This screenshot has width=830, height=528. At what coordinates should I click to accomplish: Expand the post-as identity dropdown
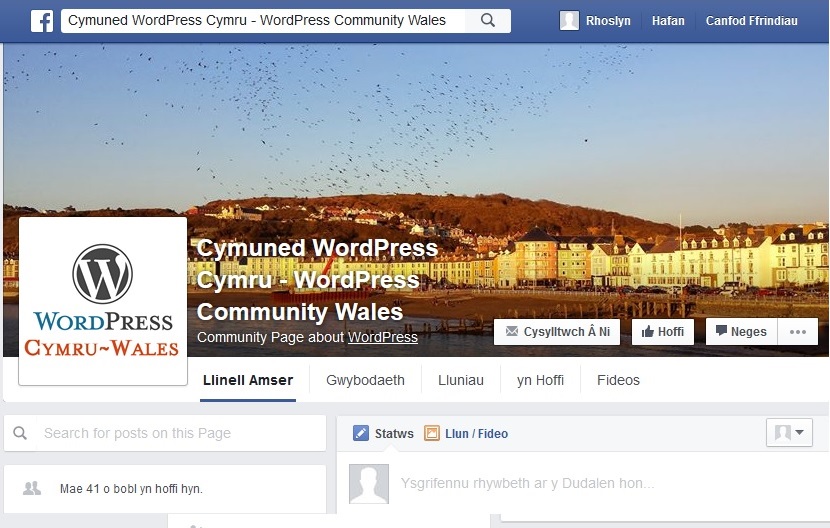click(789, 432)
